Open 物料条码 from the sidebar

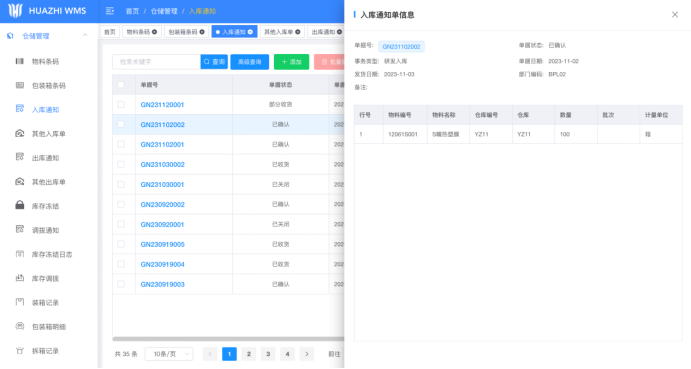(45, 61)
